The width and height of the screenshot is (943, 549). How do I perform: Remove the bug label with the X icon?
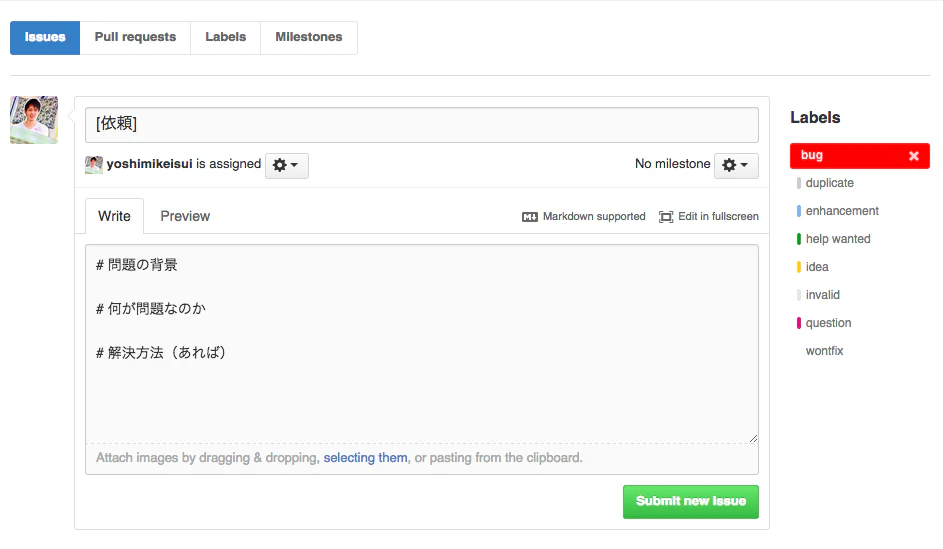[x=914, y=156]
